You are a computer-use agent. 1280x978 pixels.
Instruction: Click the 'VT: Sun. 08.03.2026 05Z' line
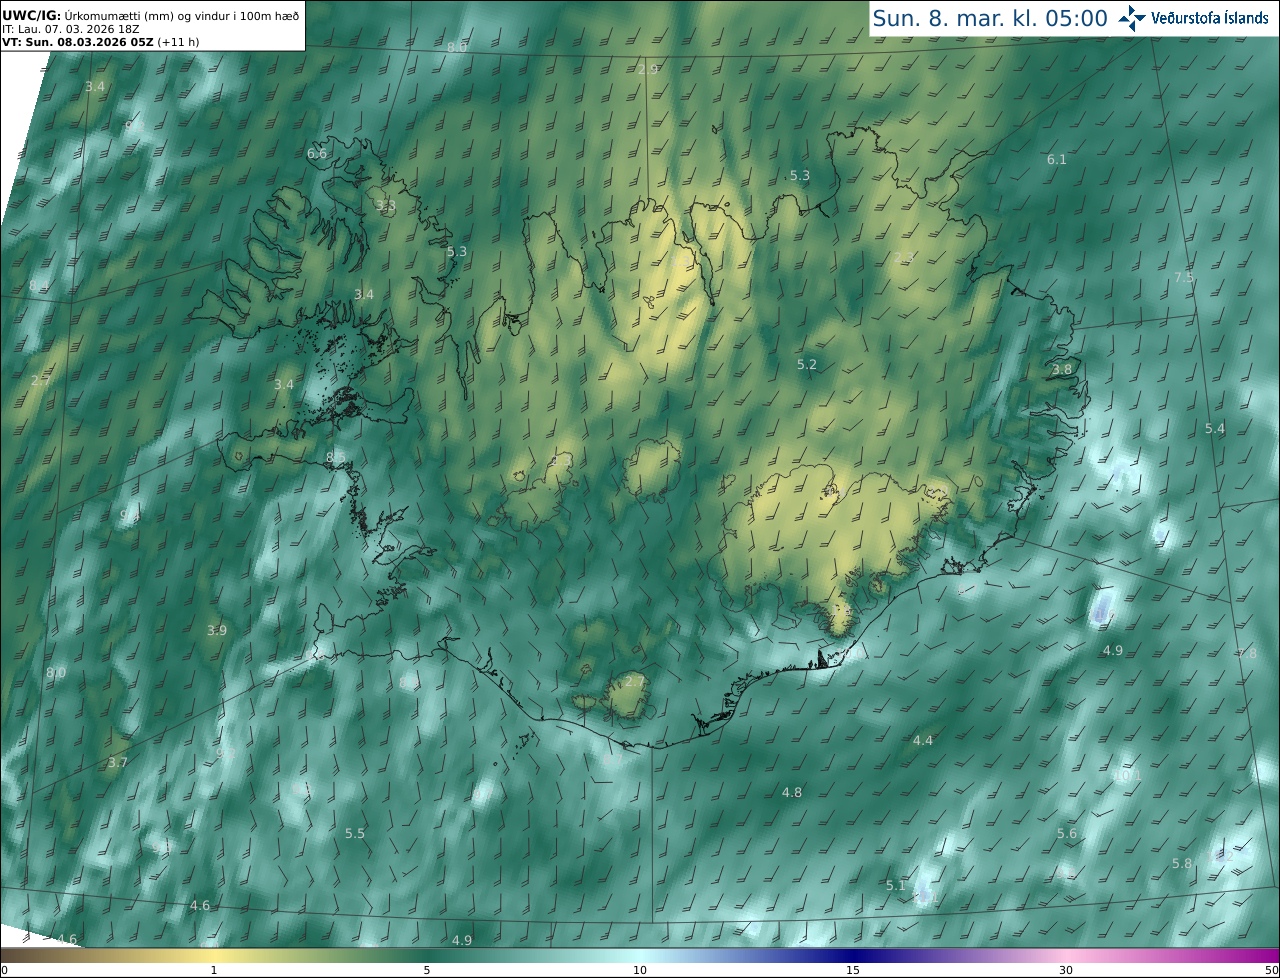77,42
